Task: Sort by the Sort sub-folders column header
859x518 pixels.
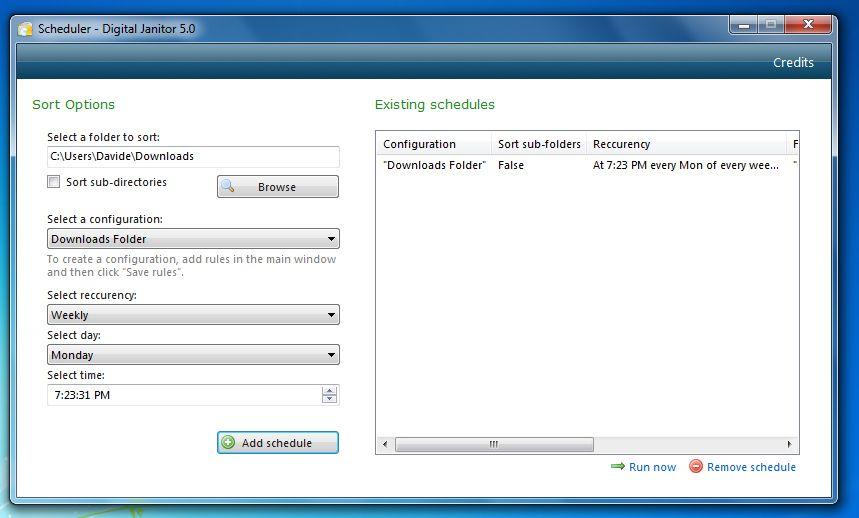Action: click(539, 144)
